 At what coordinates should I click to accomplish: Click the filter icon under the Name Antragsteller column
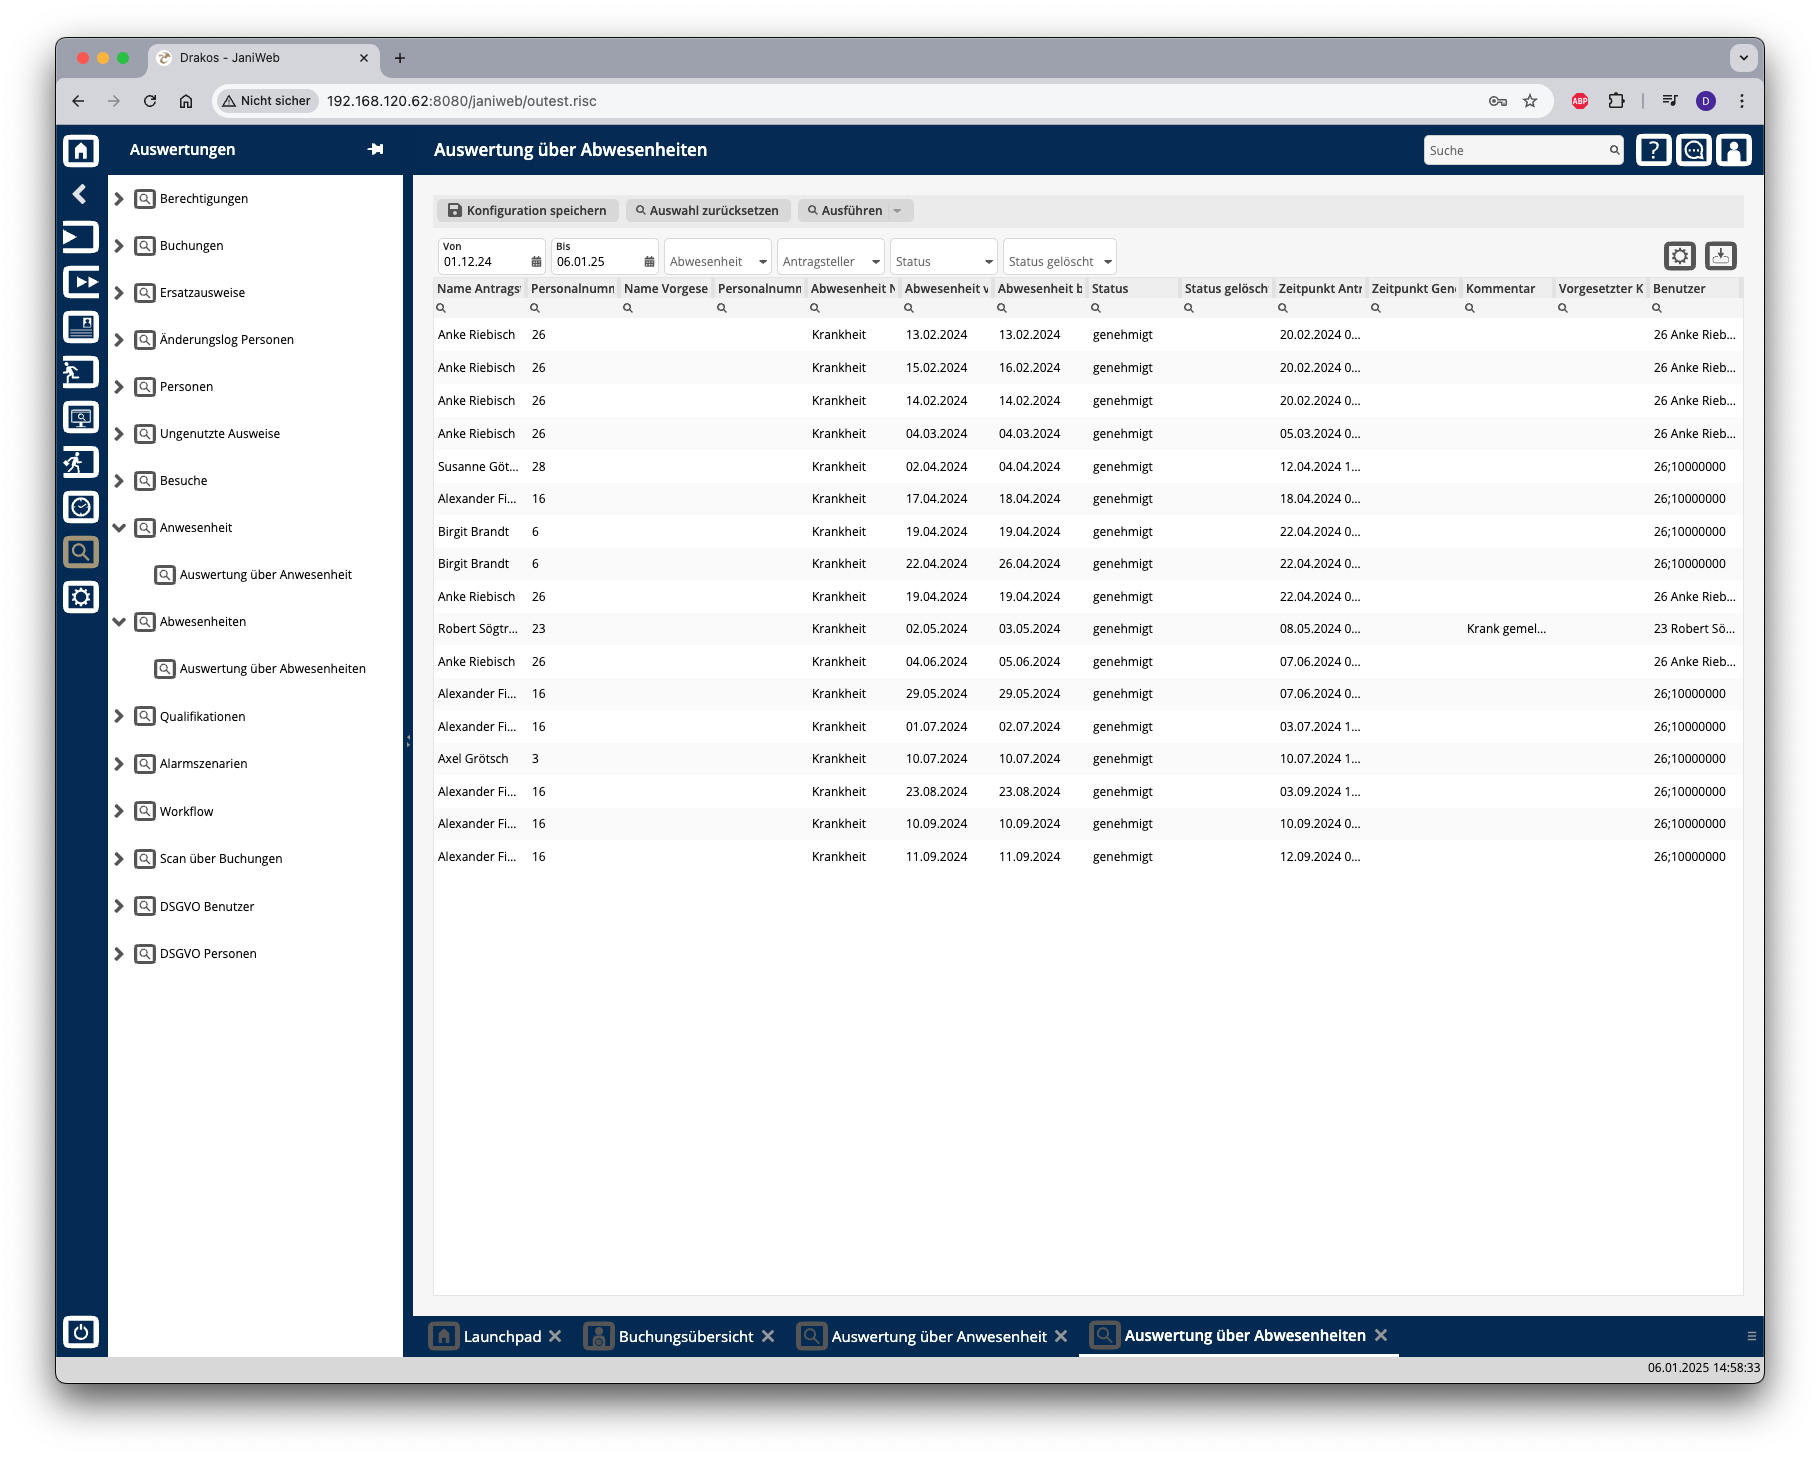tap(441, 308)
